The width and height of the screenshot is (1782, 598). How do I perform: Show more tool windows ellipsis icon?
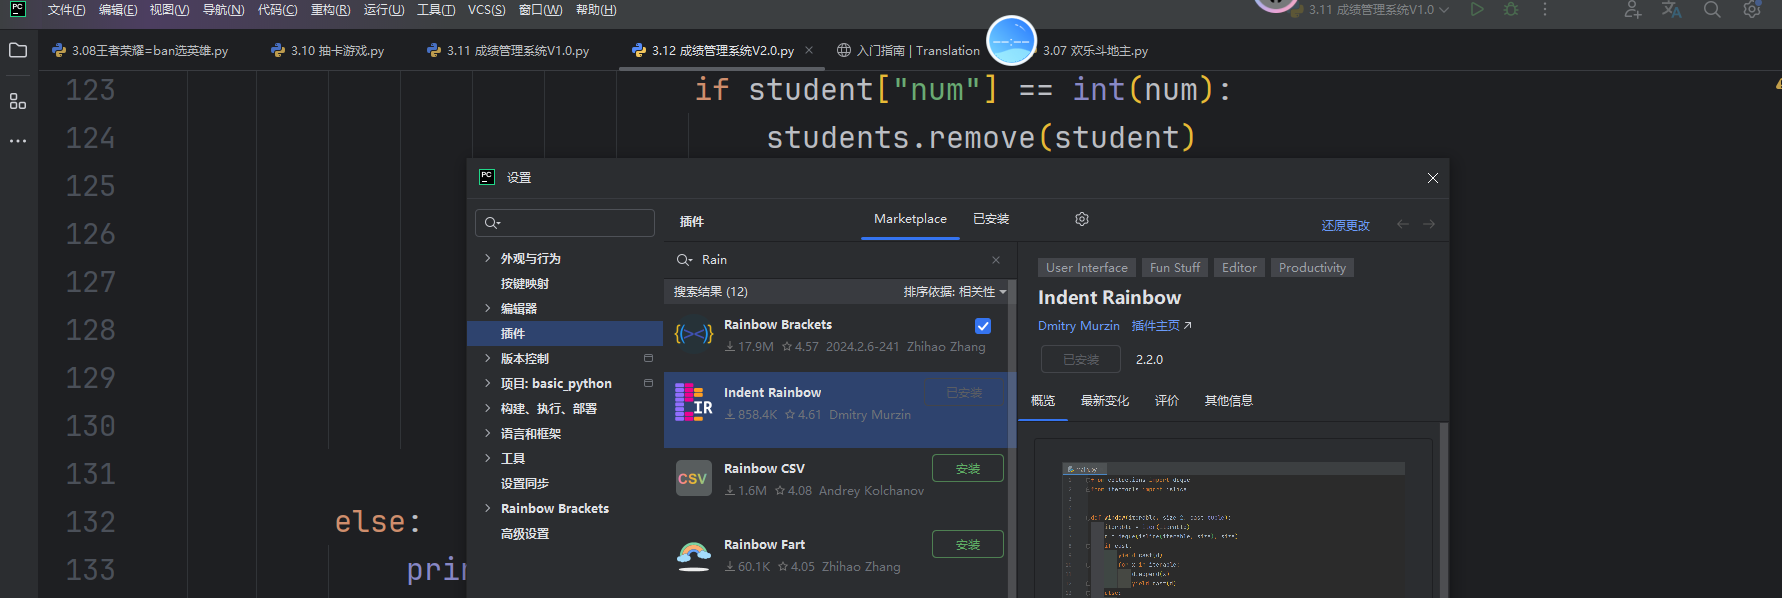(x=18, y=141)
